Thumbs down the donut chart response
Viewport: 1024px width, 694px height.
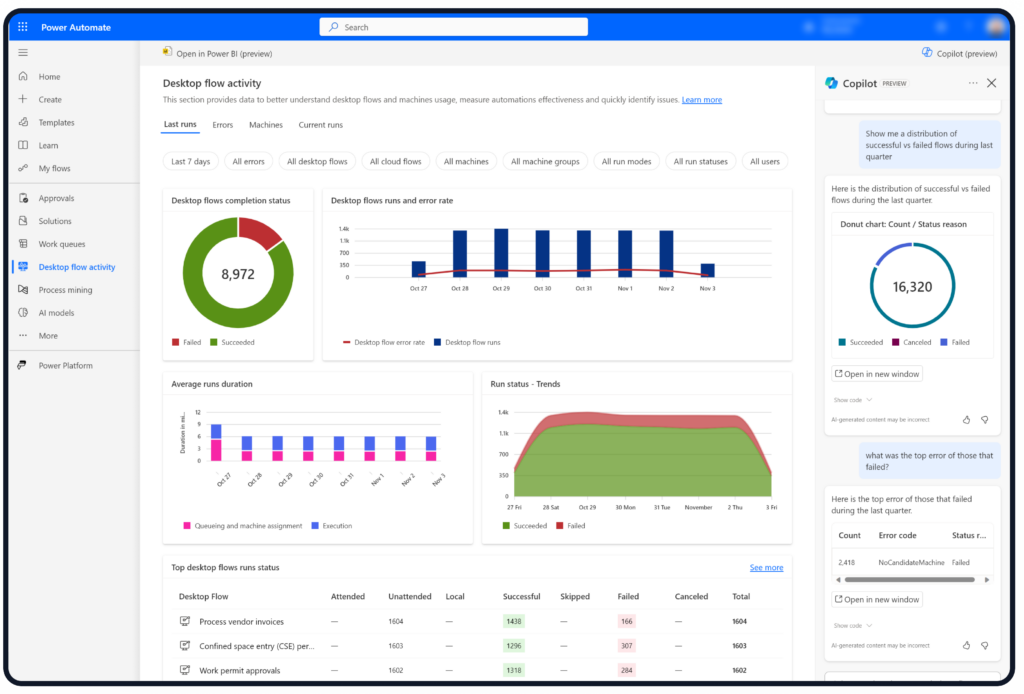point(985,420)
